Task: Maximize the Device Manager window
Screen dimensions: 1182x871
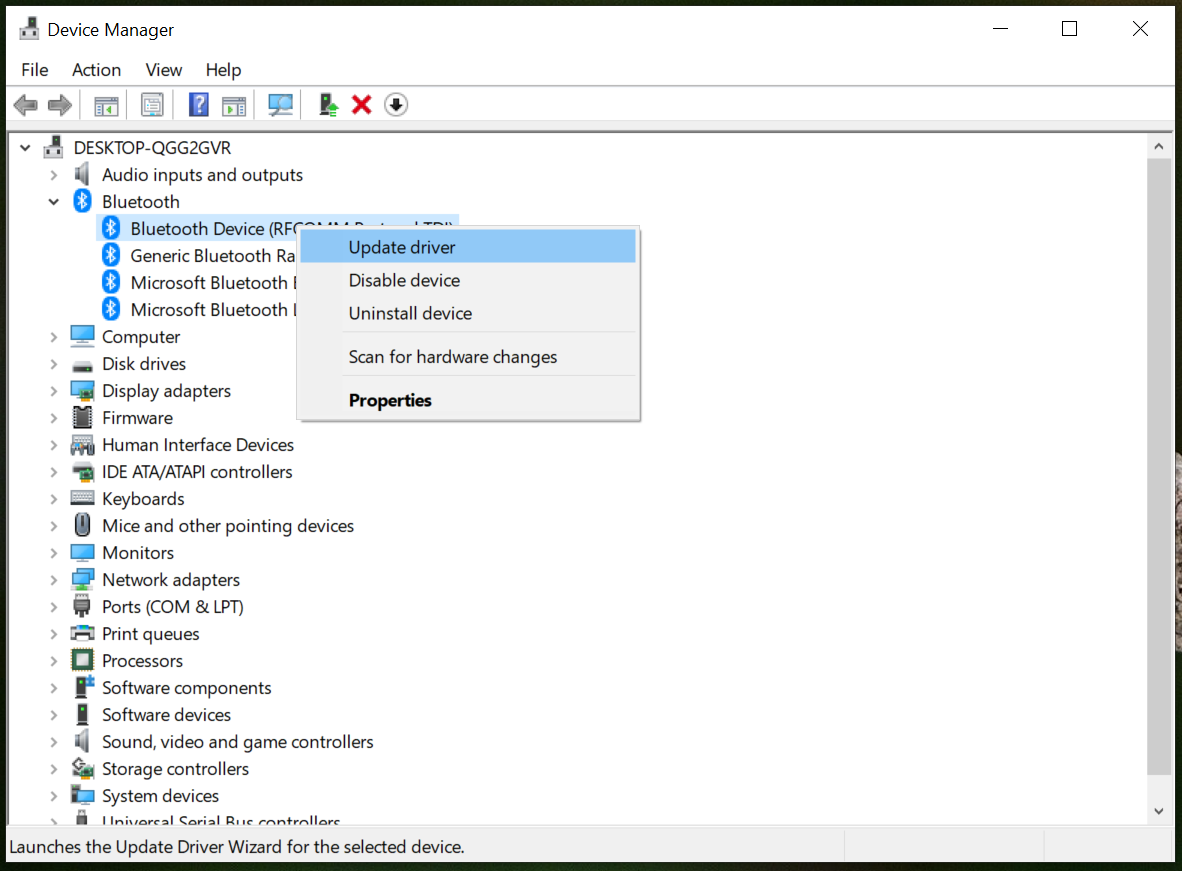Action: [x=1069, y=29]
